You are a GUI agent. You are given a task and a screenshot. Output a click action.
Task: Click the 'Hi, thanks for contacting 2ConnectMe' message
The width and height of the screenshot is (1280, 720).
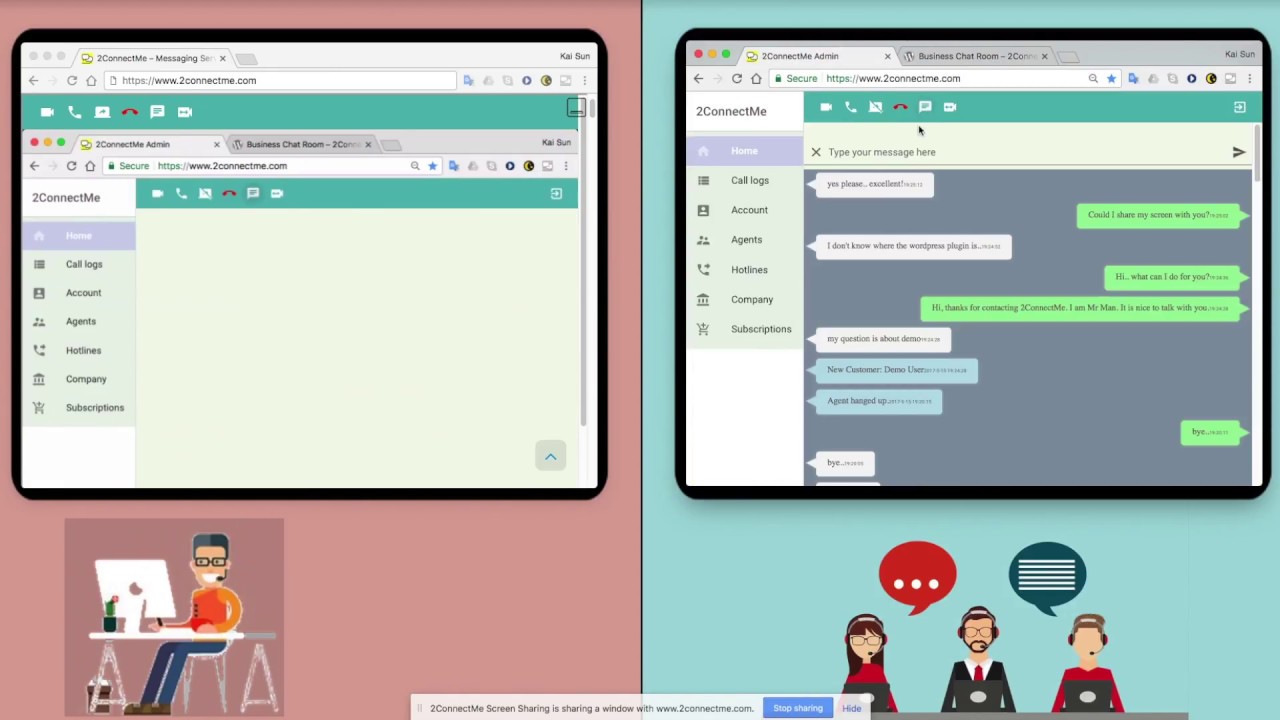1082,308
